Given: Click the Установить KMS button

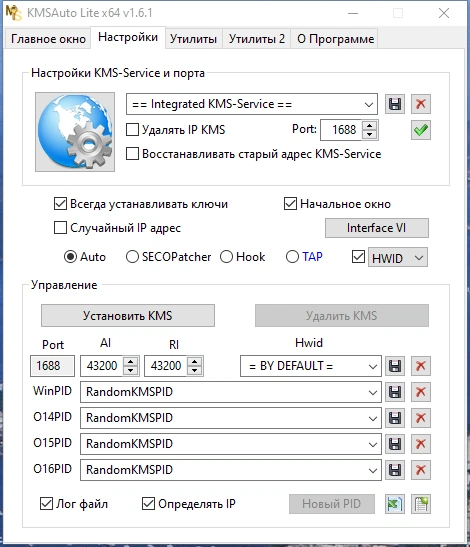Looking at the screenshot, I should [128, 316].
